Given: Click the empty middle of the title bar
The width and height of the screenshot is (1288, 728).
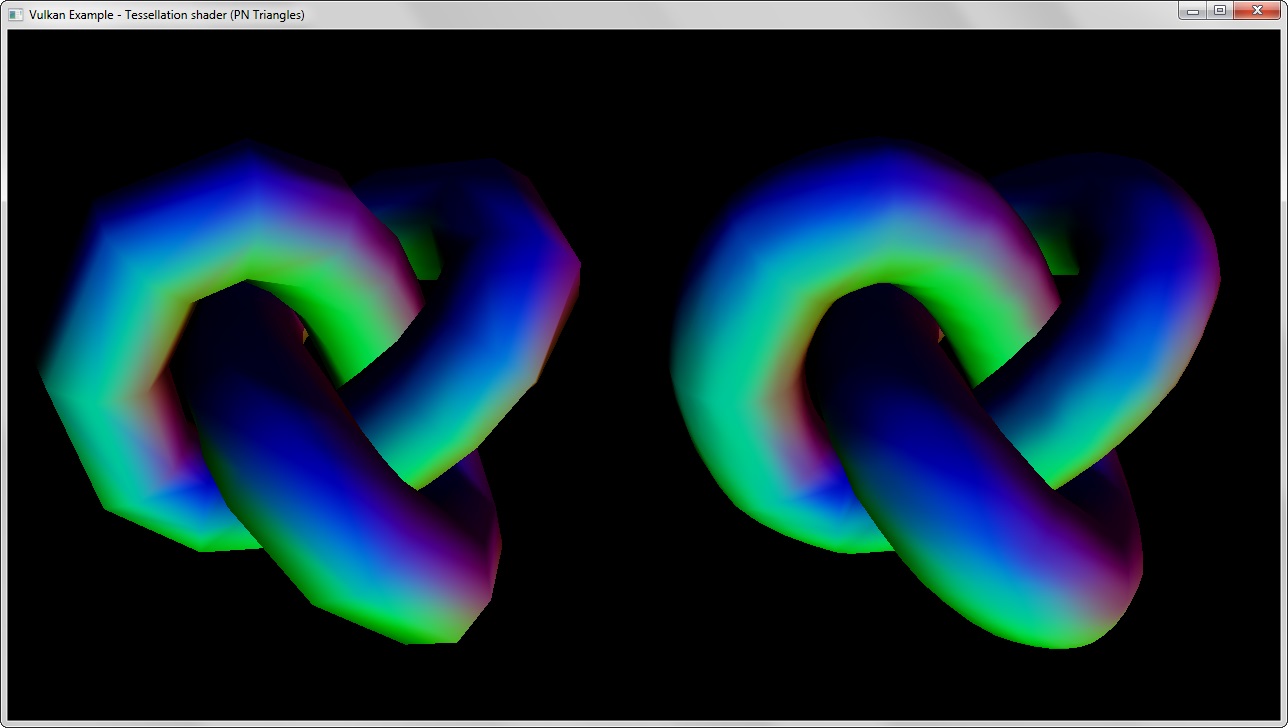Looking at the screenshot, I should pos(700,14).
